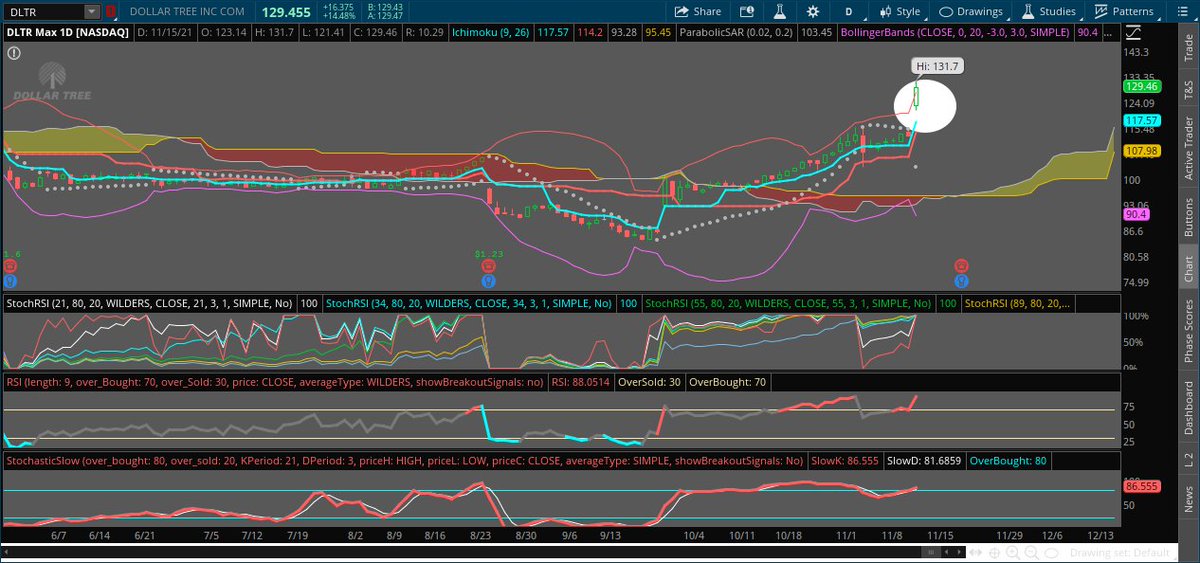The image size is (1200, 563).
Task: Open the Patterns menu
Action: coord(1125,12)
